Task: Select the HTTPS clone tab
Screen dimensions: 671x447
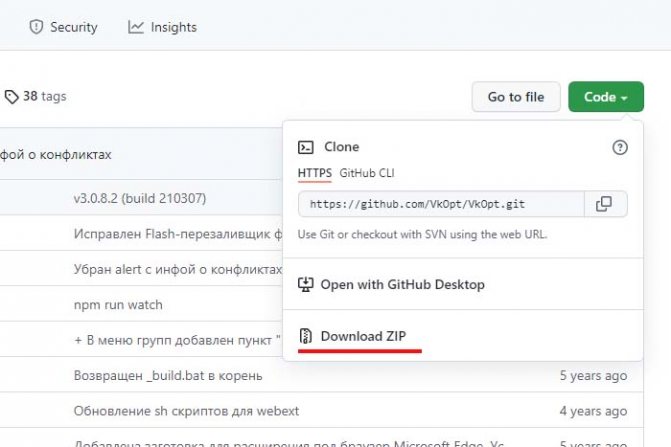Action: [315, 173]
